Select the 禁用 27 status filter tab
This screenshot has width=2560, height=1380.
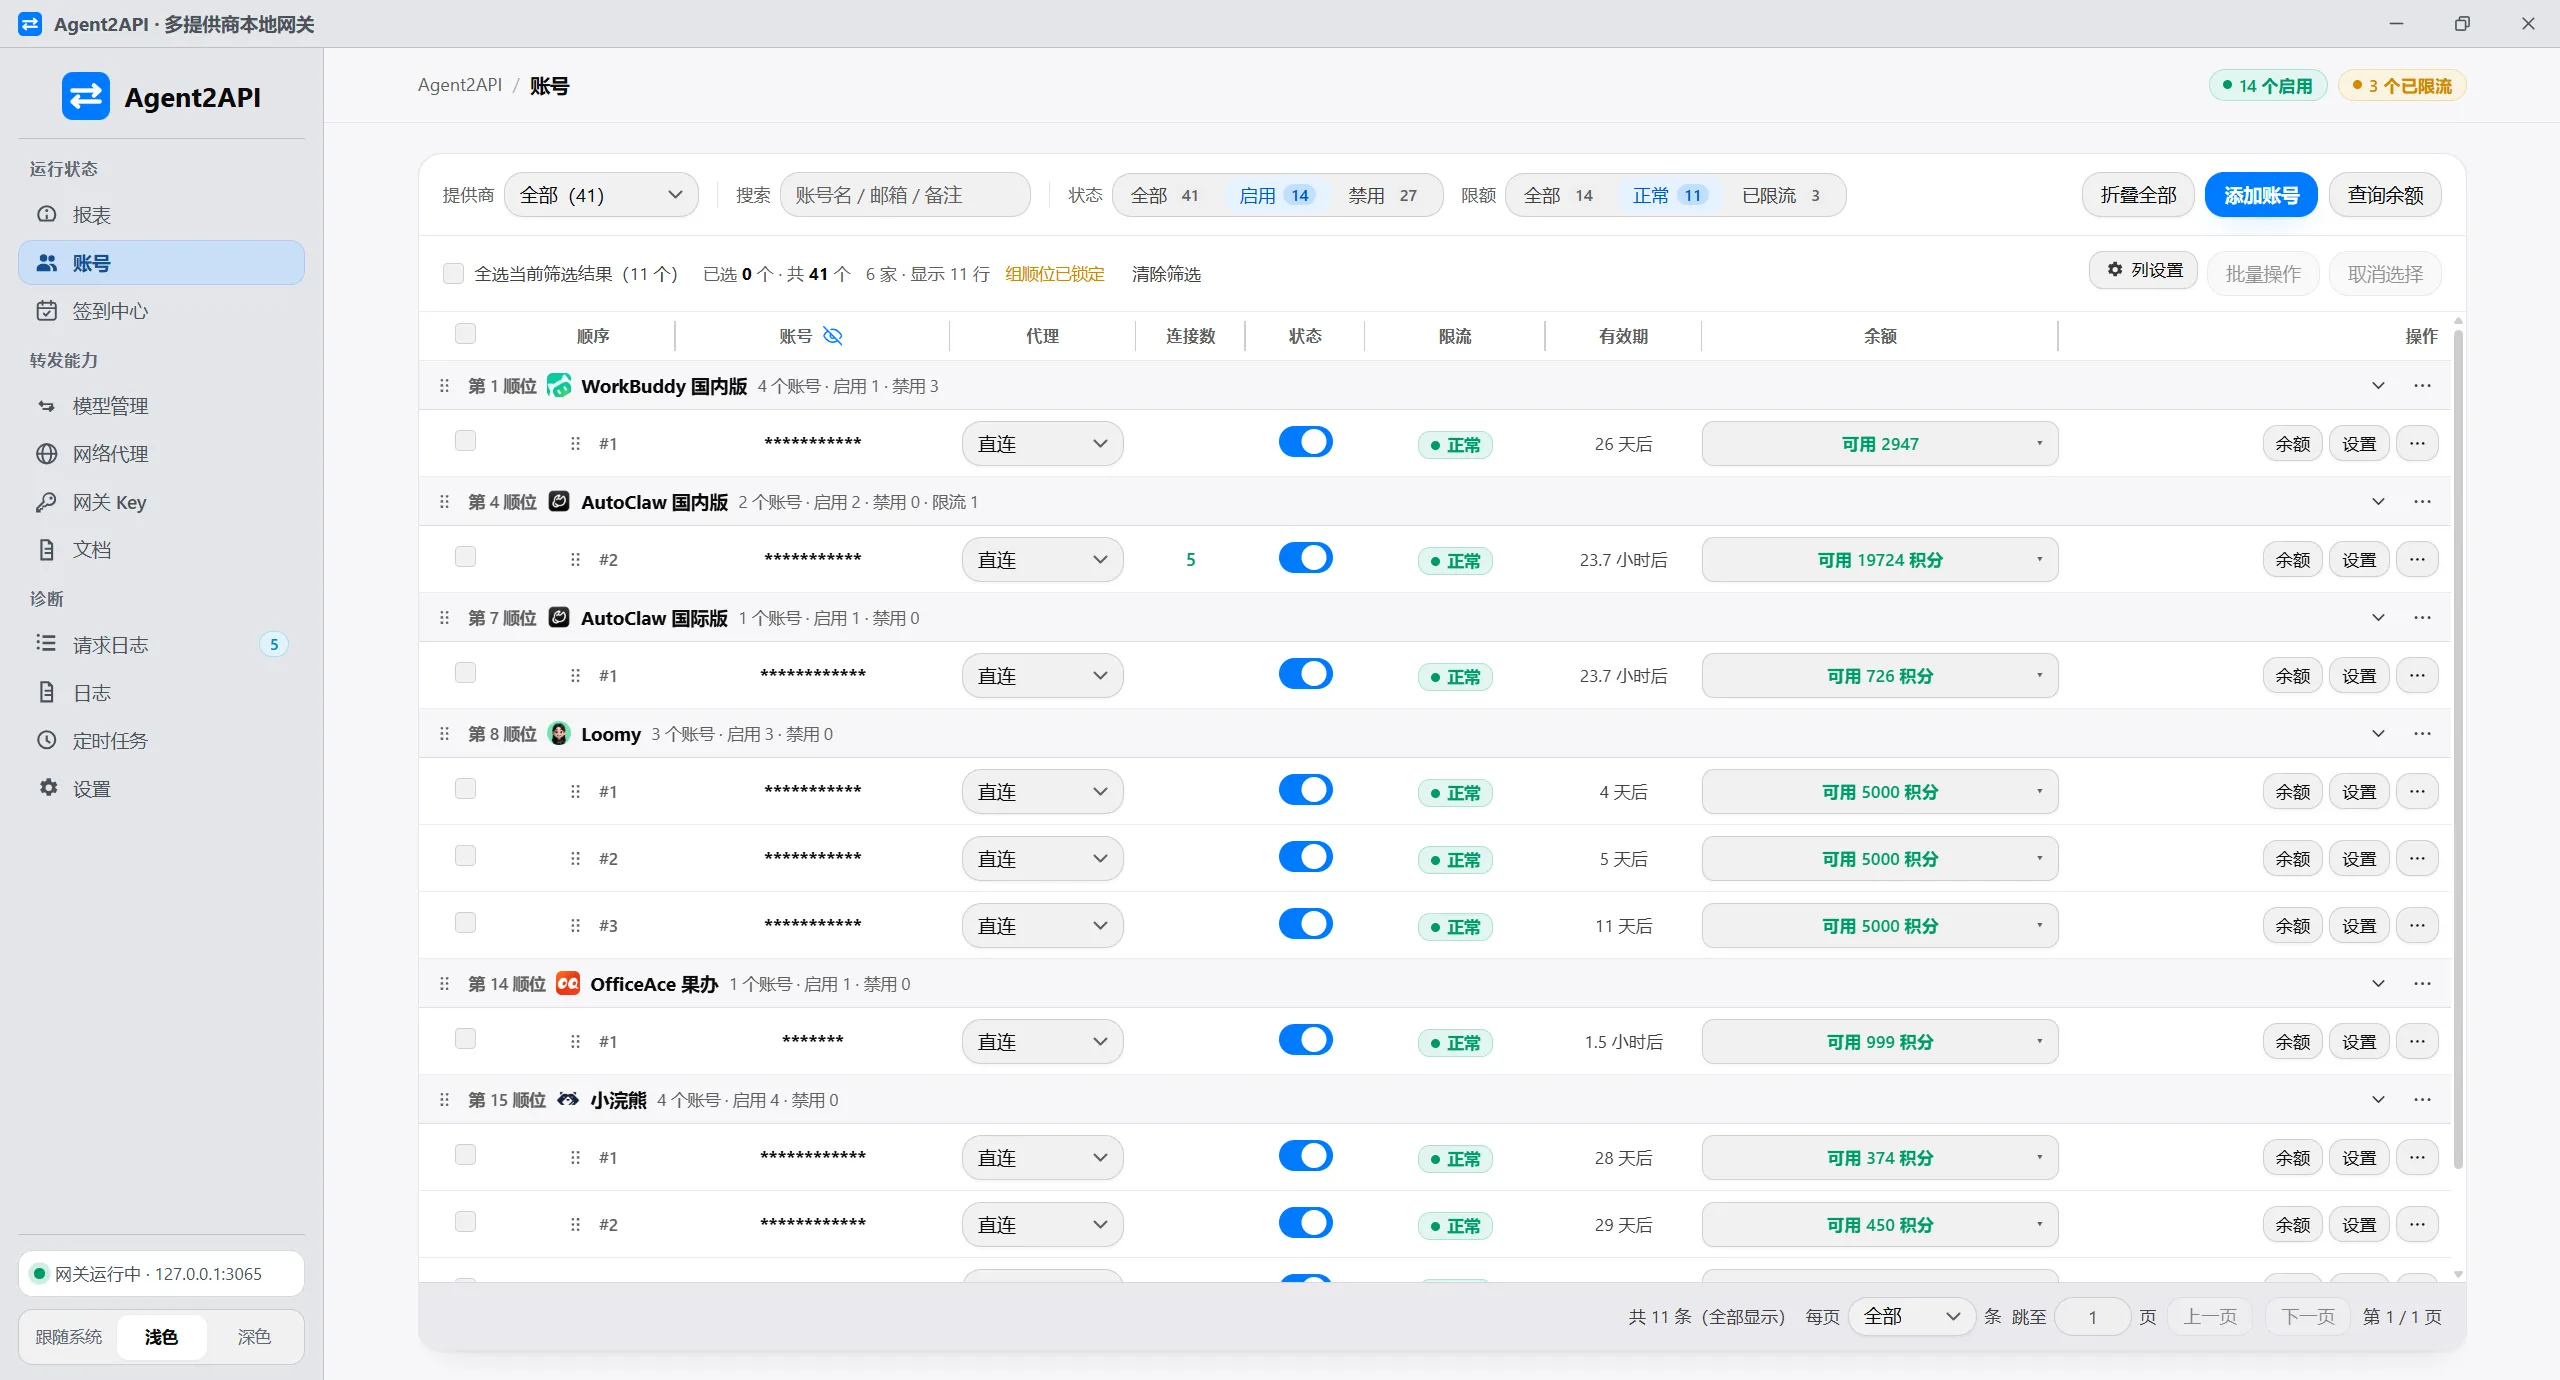[1383, 195]
